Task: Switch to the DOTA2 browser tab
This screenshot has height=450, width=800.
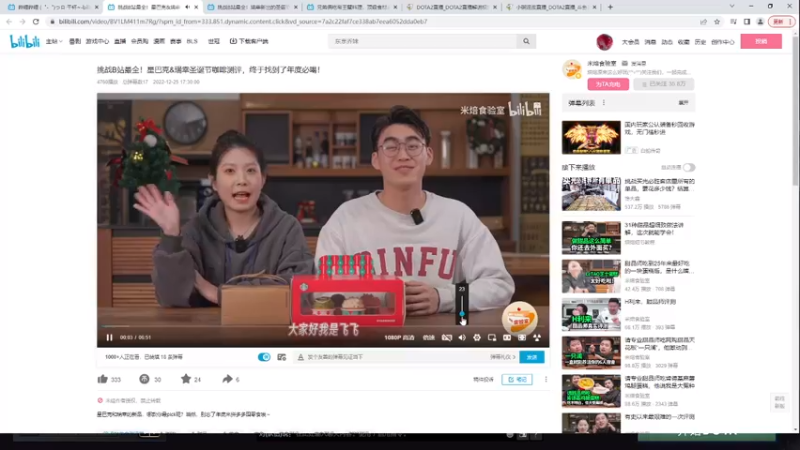Action: pyautogui.click(x=453, y=7)
